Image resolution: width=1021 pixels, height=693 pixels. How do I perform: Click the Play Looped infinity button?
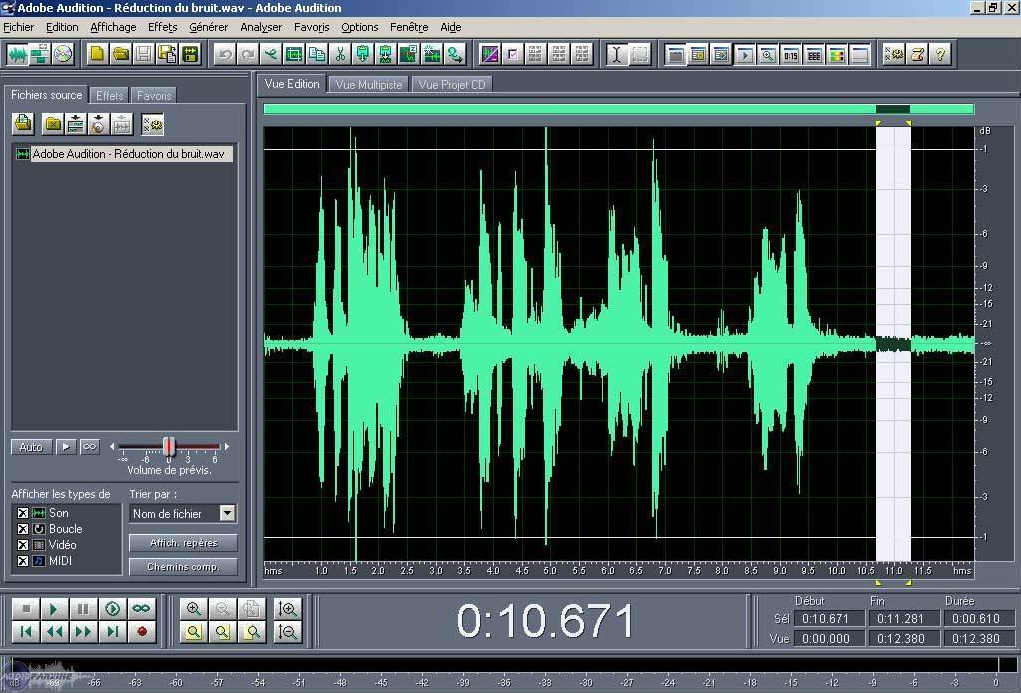pyautogui.click(x=141, y=609)
